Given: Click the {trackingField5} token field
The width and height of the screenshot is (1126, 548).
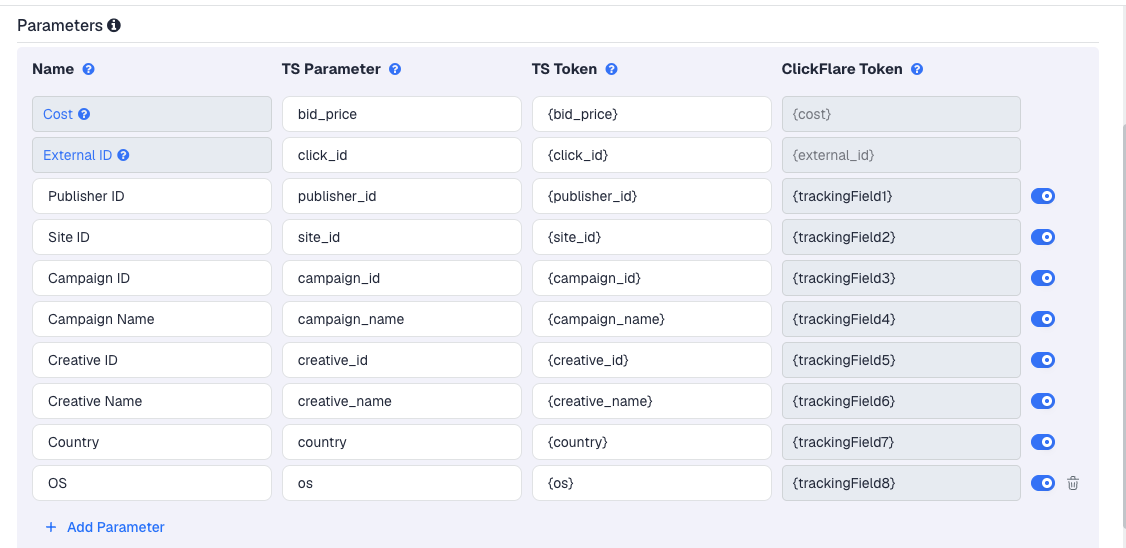Looking at the screenshot, I should pos(901,360).
